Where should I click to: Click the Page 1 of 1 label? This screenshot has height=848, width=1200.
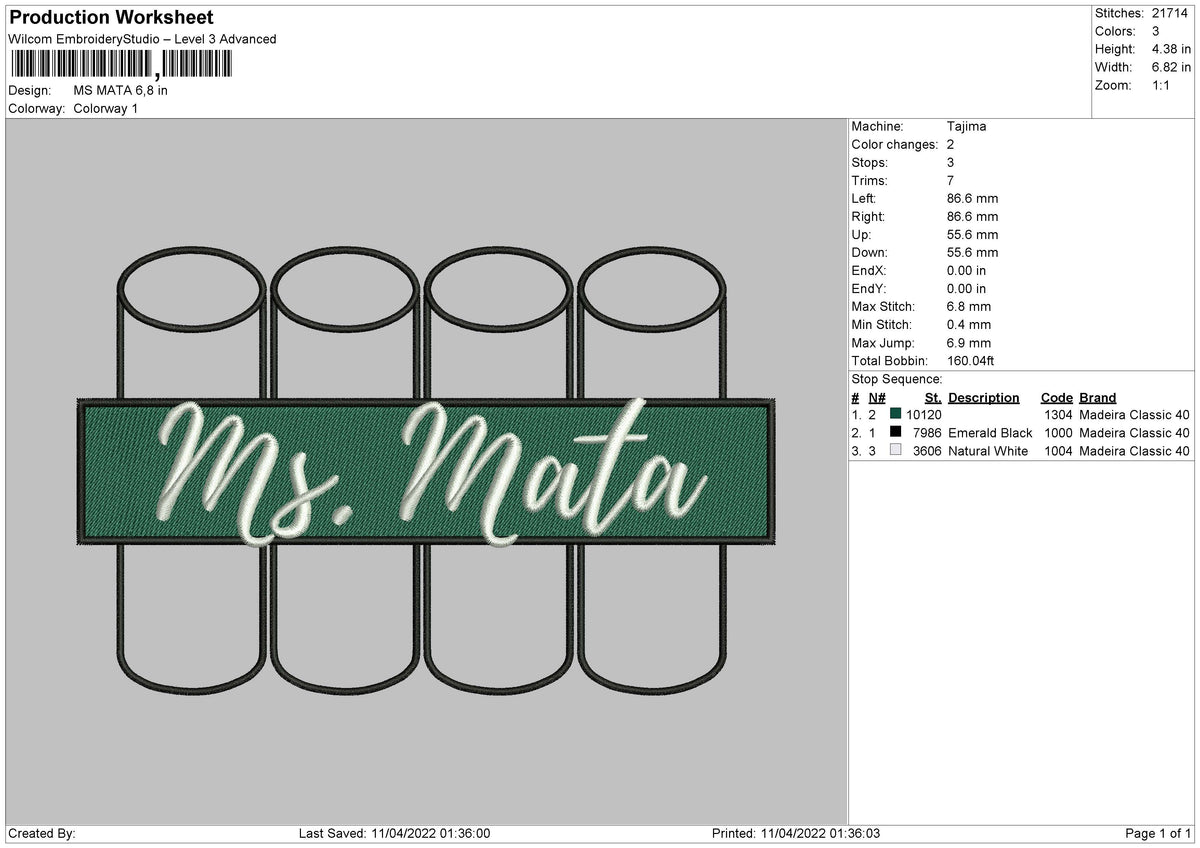[x=1158, y=833]
